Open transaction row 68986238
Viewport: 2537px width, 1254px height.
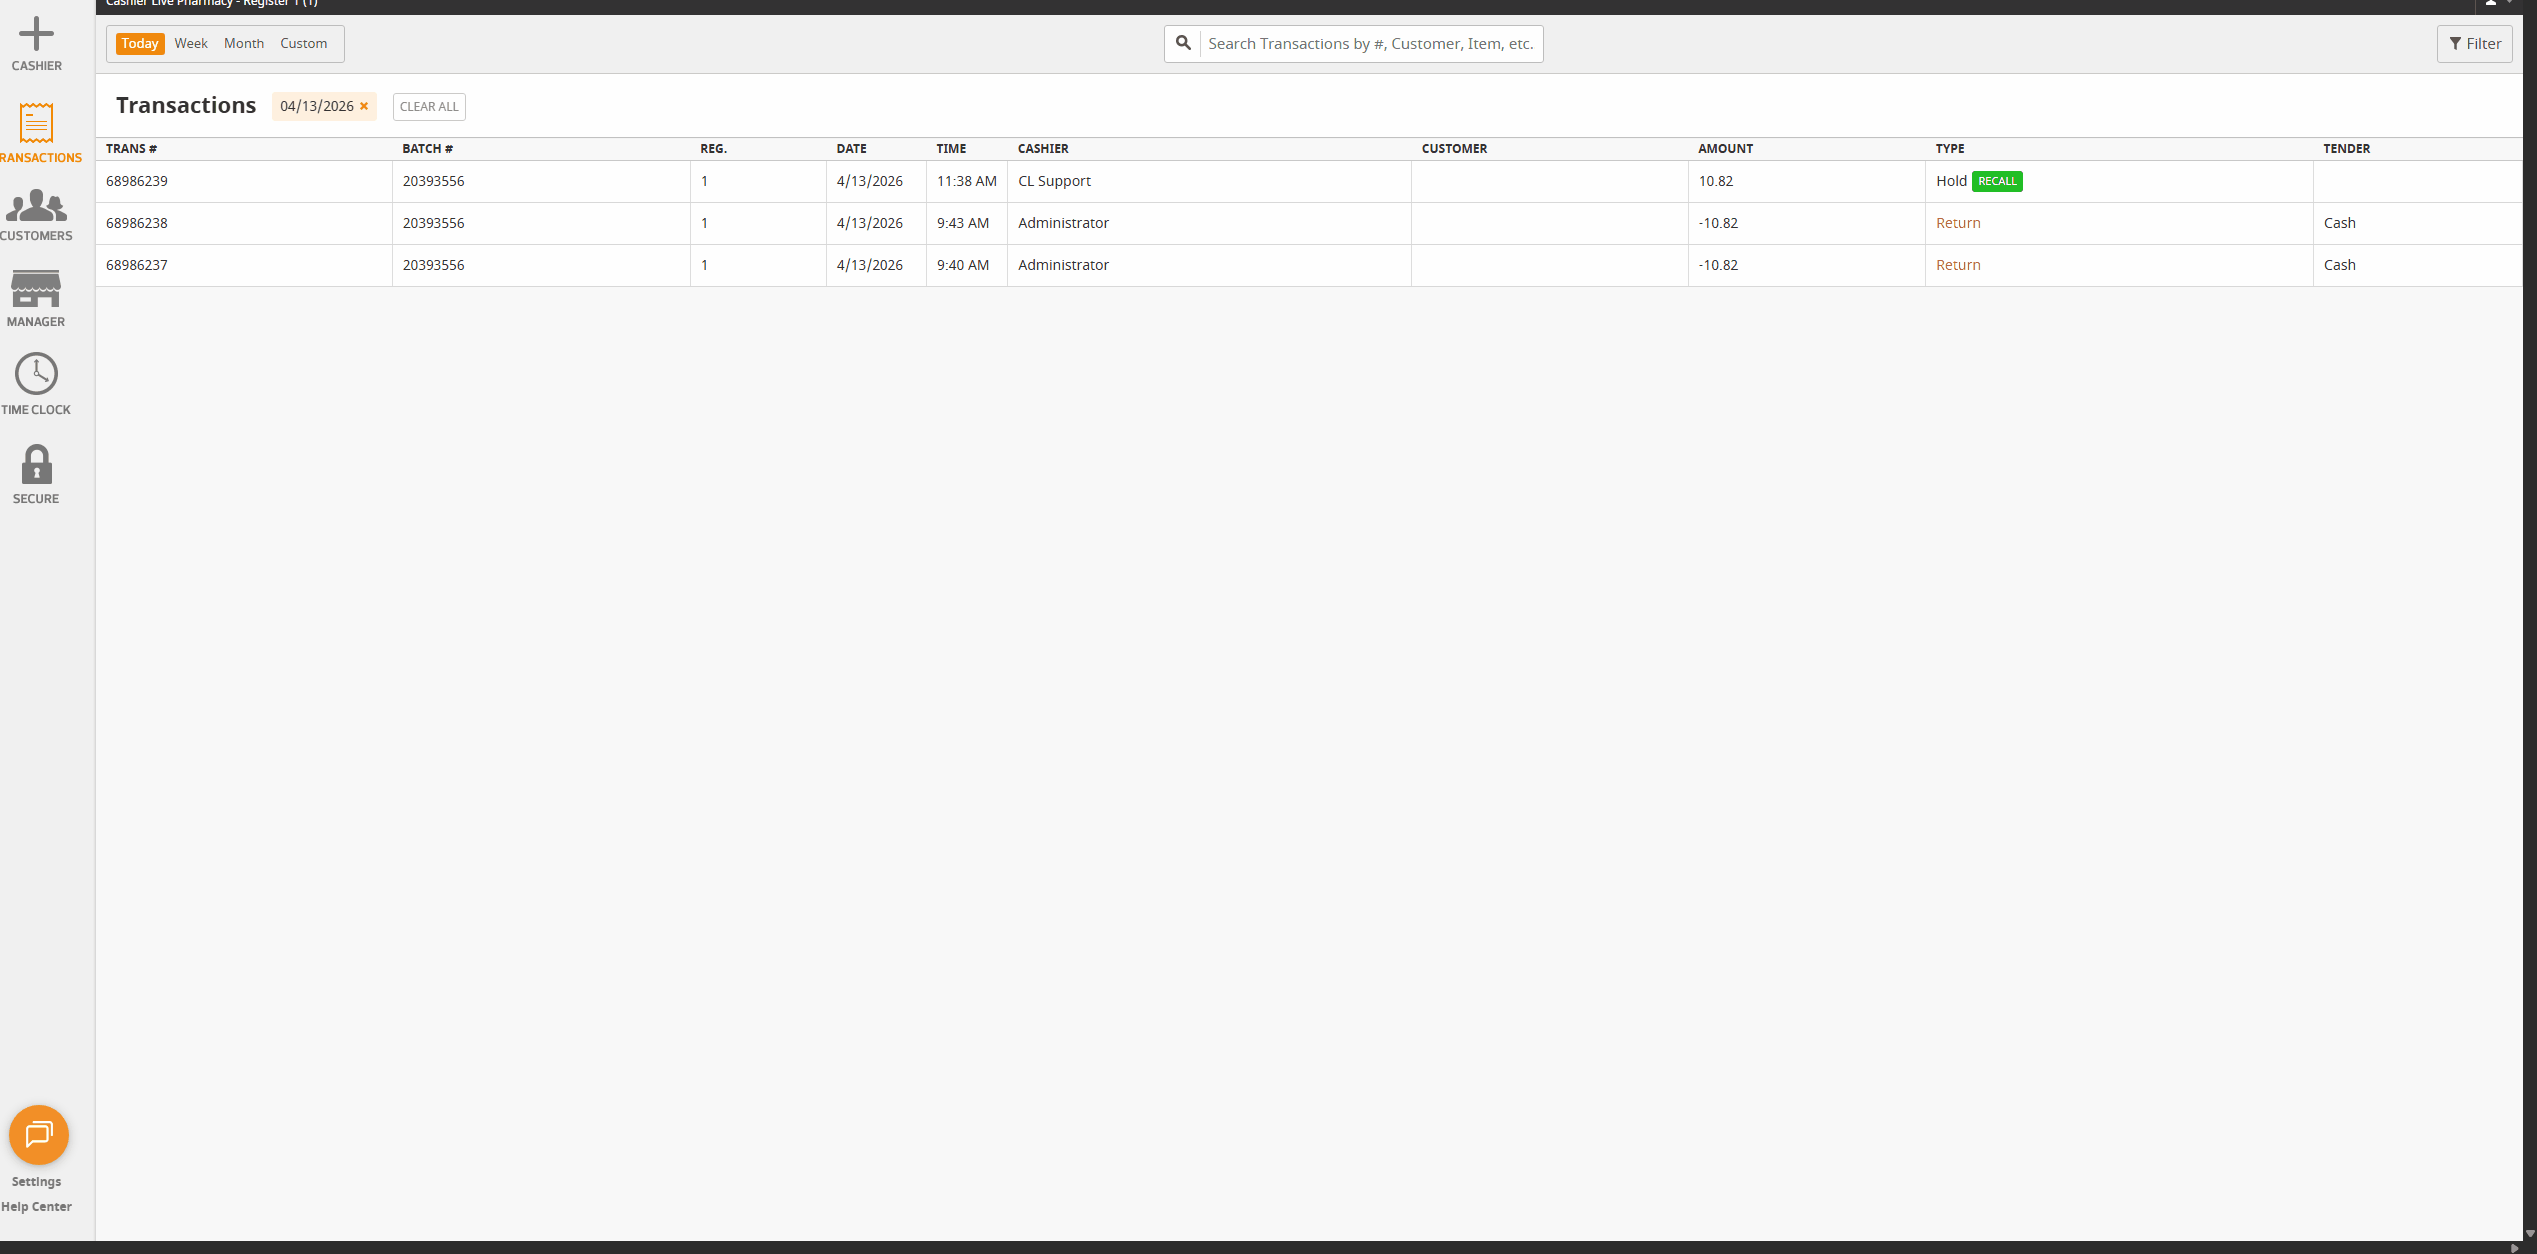pos(137,223)
